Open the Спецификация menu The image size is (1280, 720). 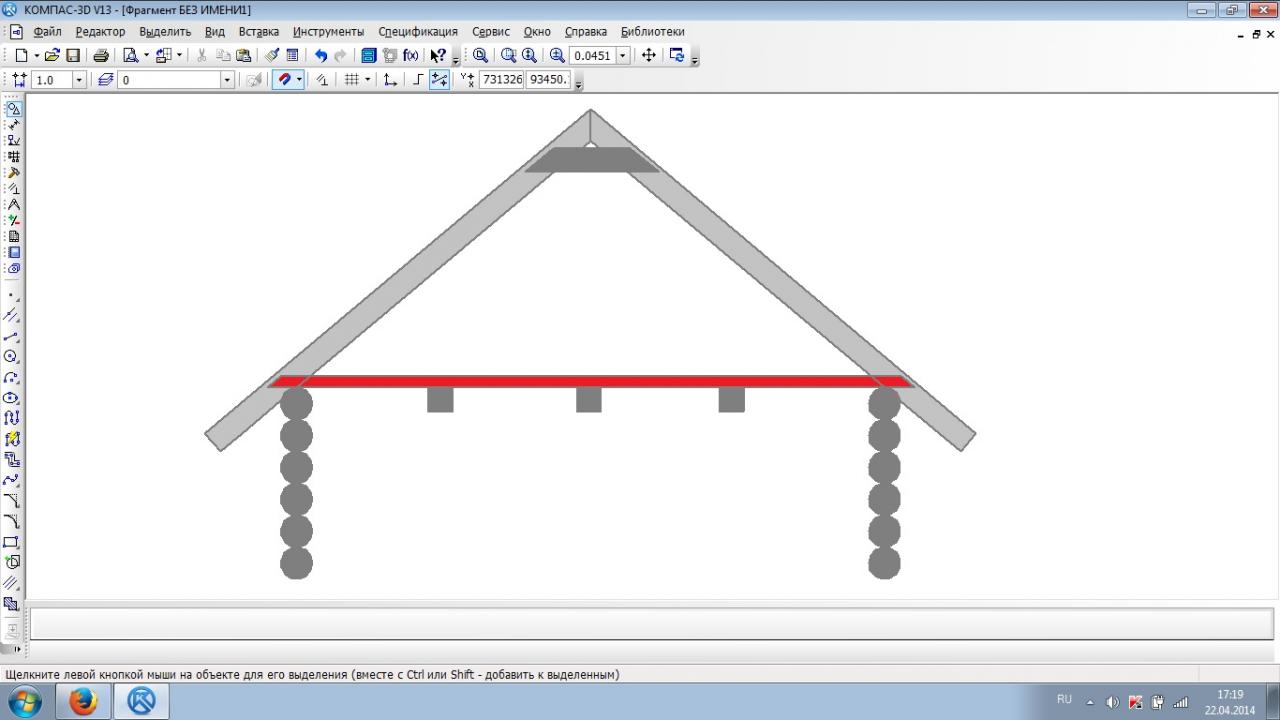pos(417,32)
